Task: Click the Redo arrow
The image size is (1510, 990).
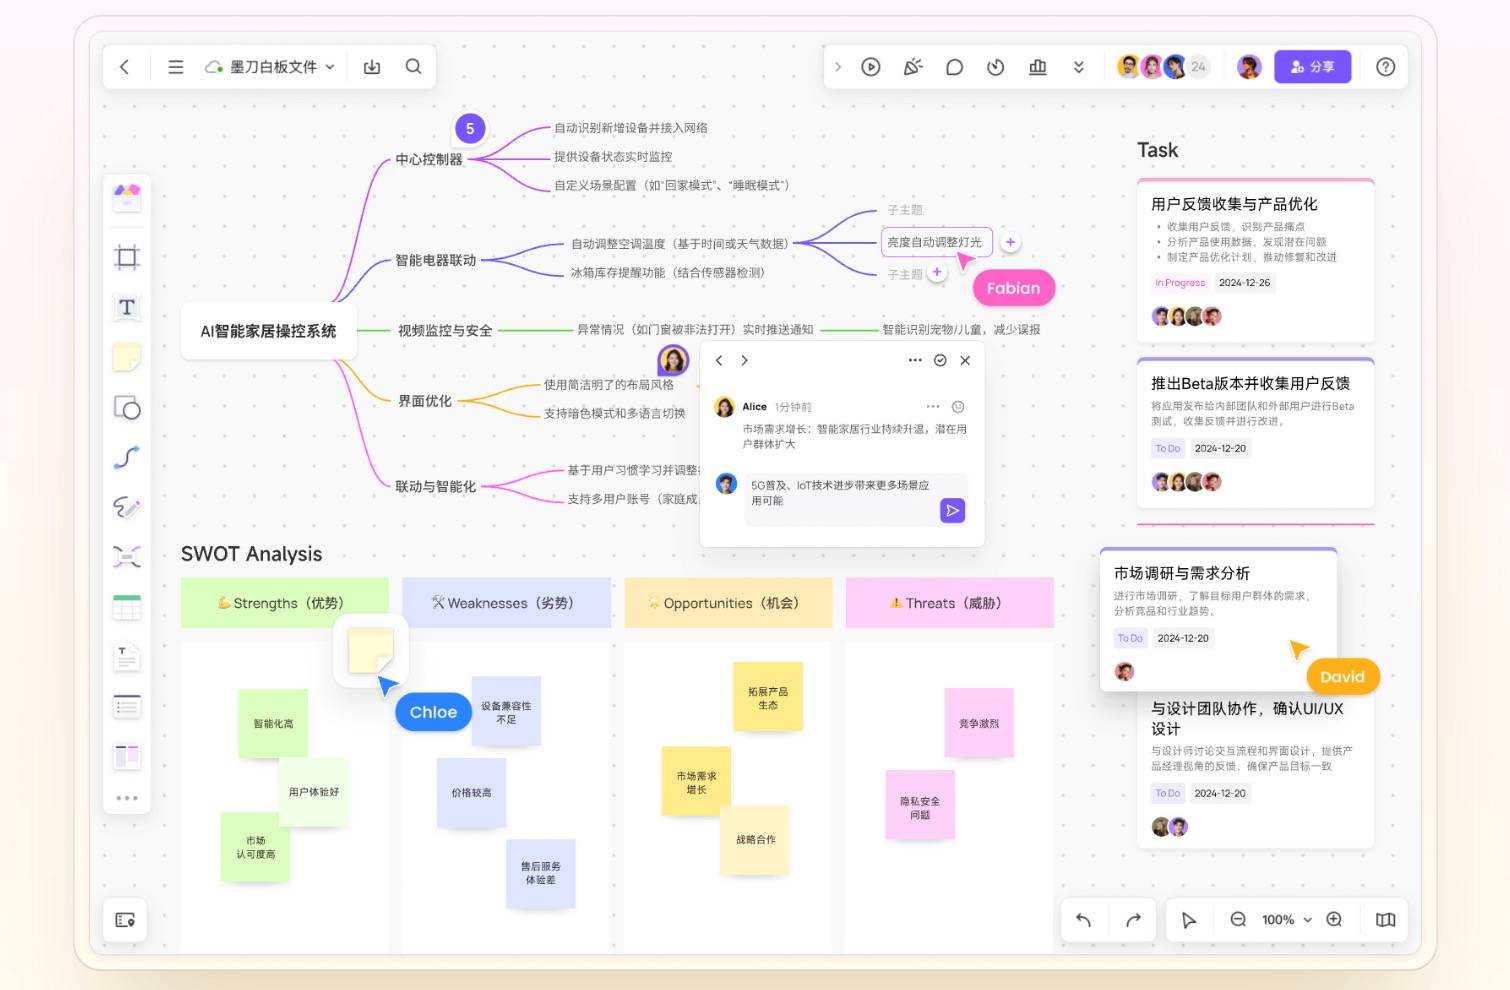Action: click(x=1133, y=920)
